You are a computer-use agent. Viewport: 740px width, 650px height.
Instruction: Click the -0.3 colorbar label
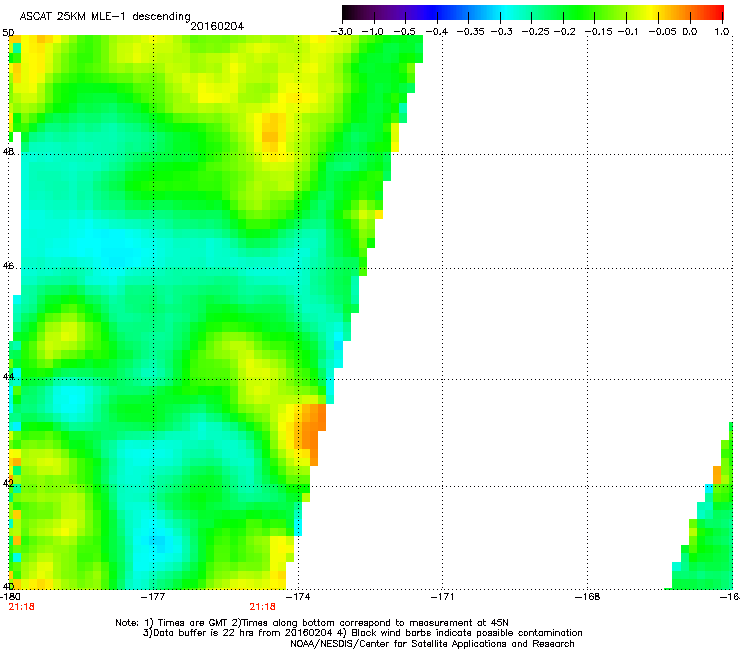point(502,32)
